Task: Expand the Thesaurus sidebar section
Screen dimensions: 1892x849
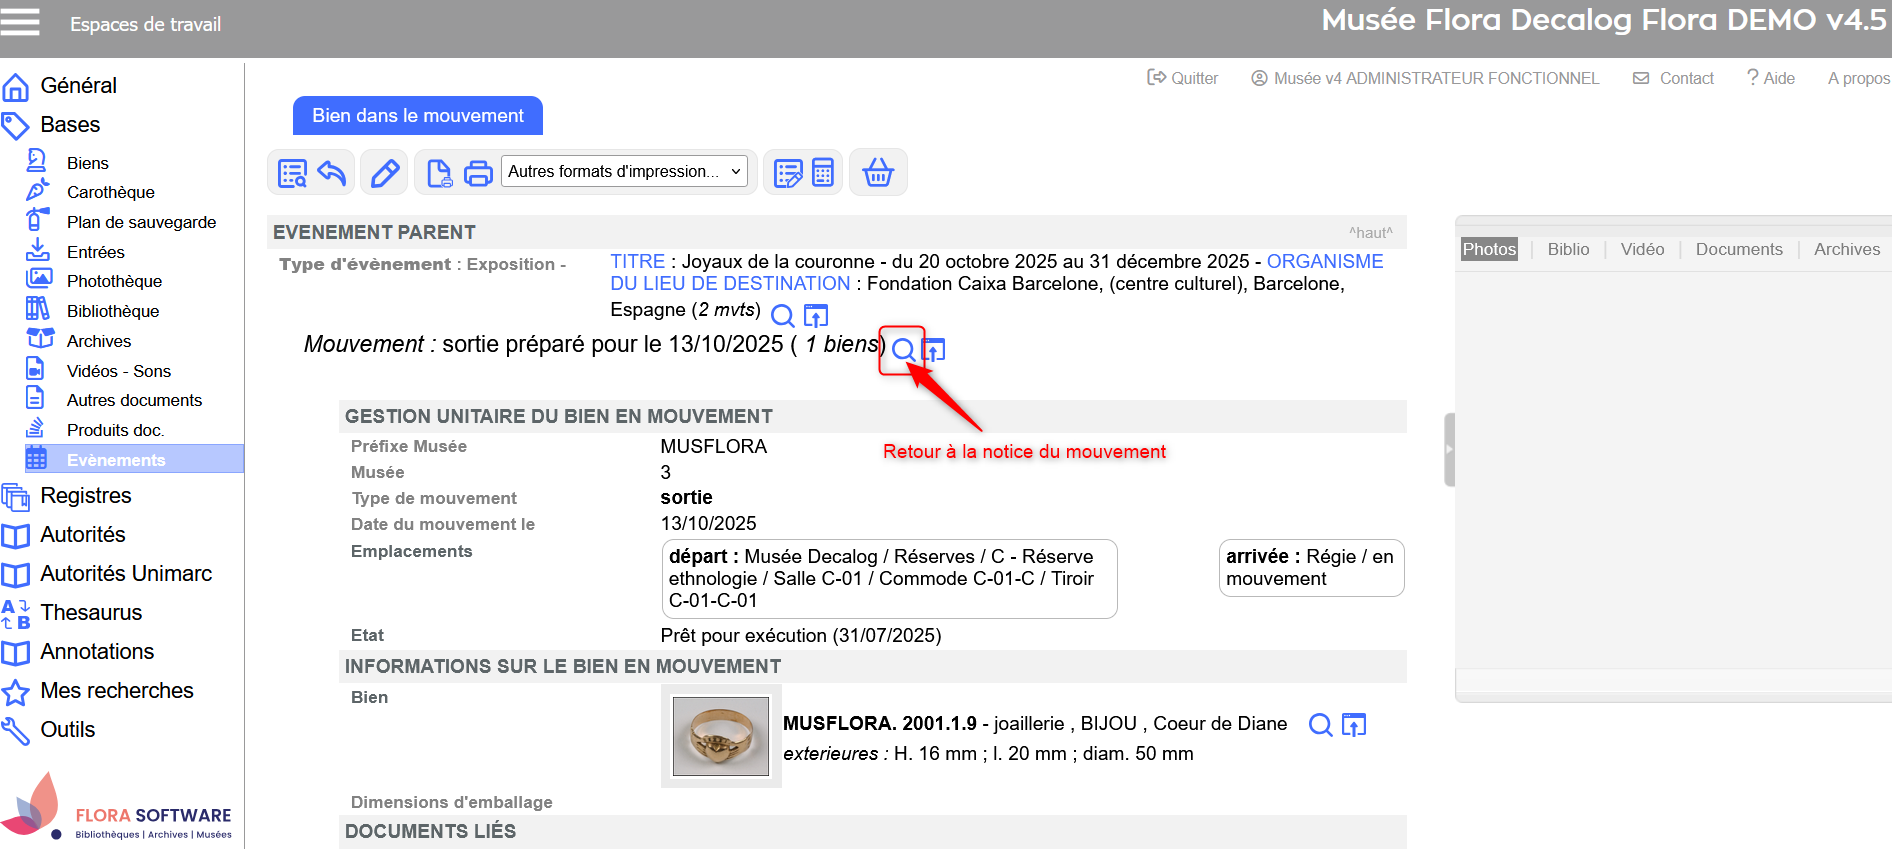Action: pos(91,613)
